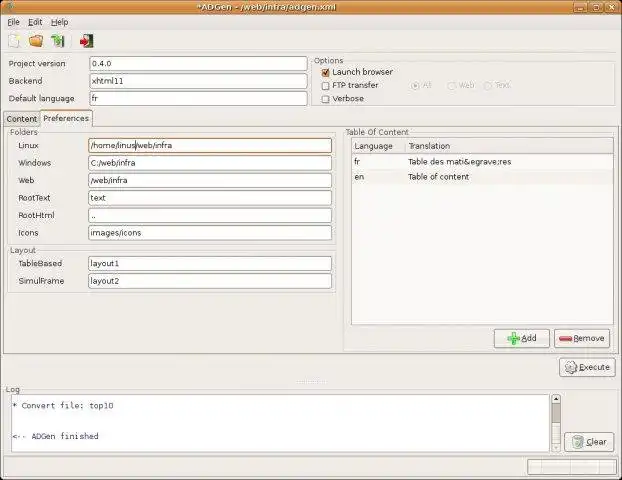Open the Help menu
622x480 pixels.
(x=60, y=22)
